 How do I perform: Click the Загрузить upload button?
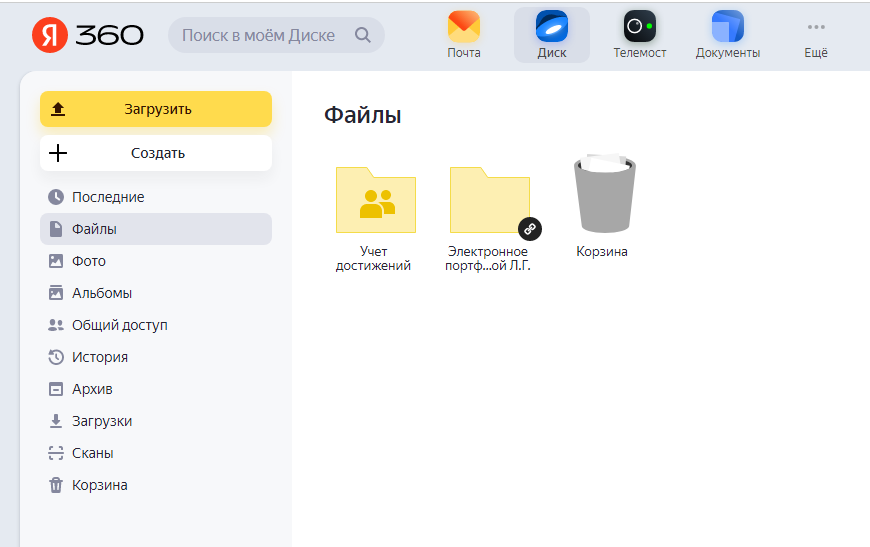(156, 109)
